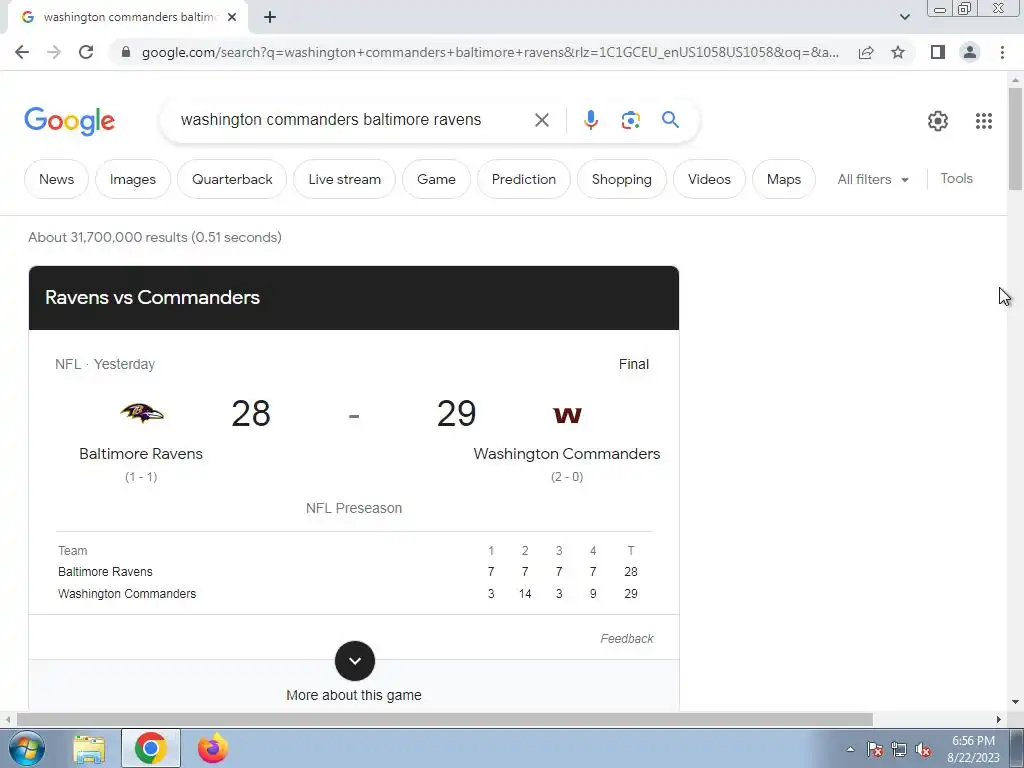Open File Explorer from taskbar
The width and height of the screenshot is (1024, 768).
click(89, 748)
